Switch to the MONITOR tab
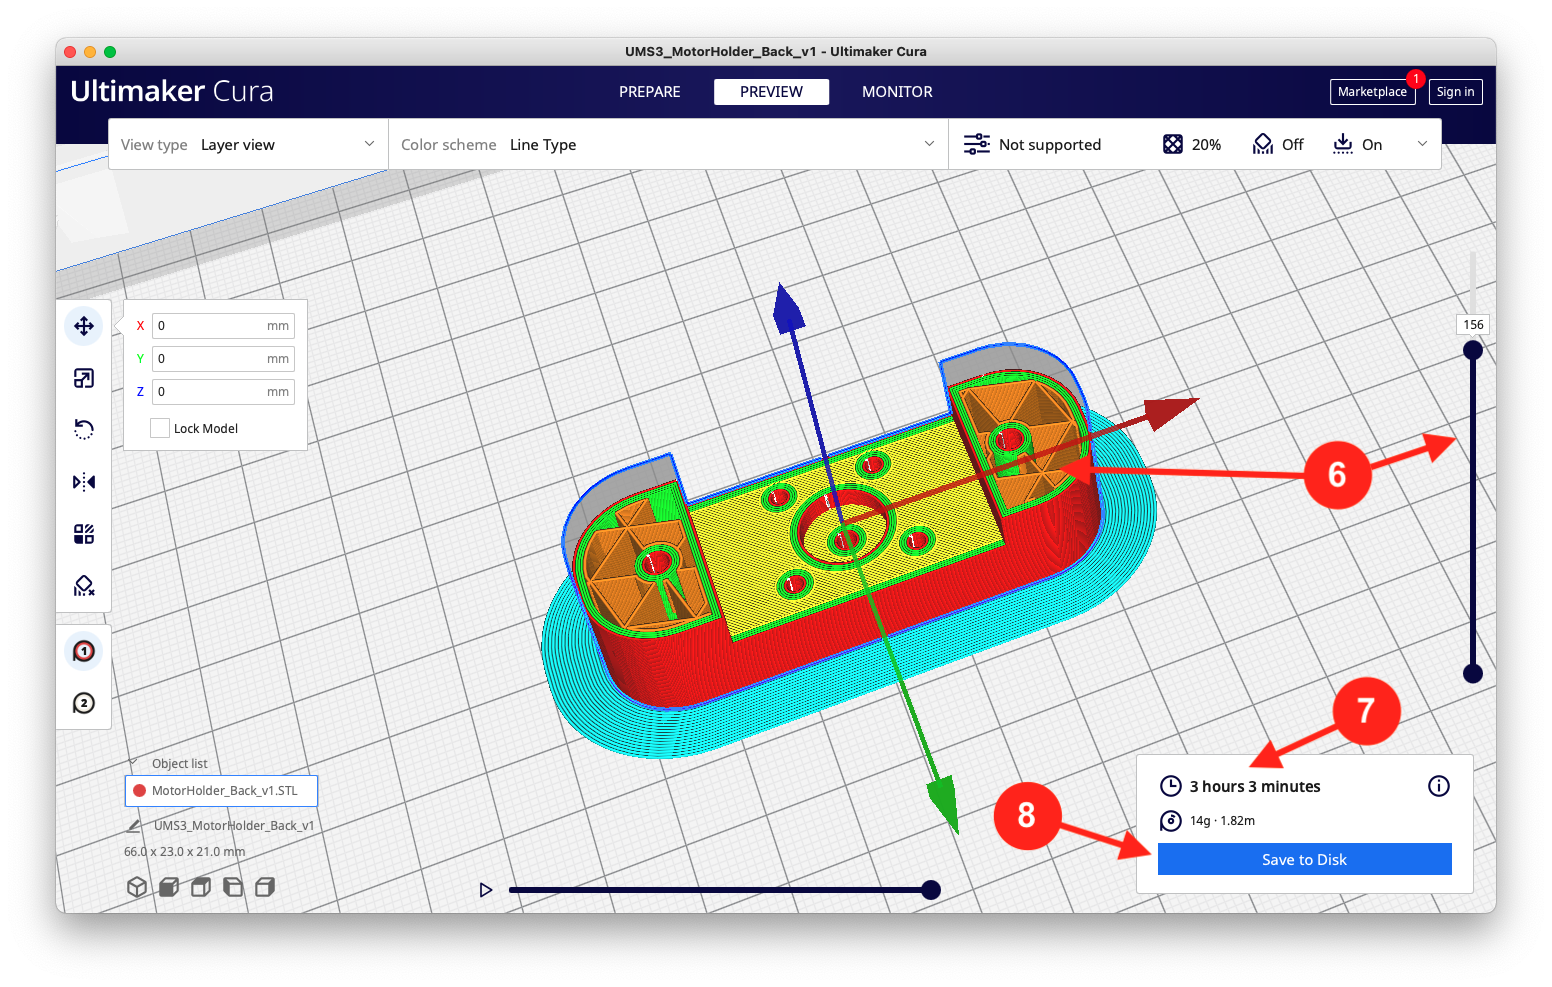Screen dimensions: 1552x987 (x=896, y=91)
